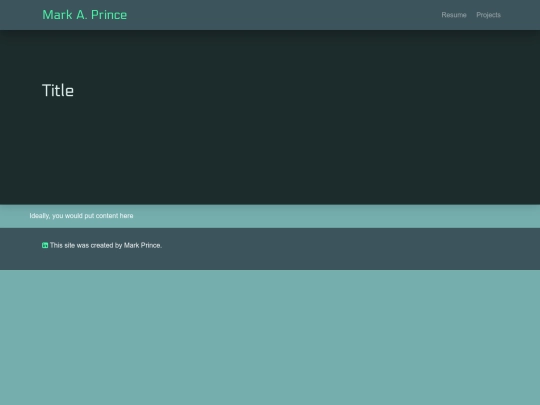Click "Ideally, you would put content here" text
Viewport: 540px width, 405px height.
pyautogui.click(x=81, y=216)
